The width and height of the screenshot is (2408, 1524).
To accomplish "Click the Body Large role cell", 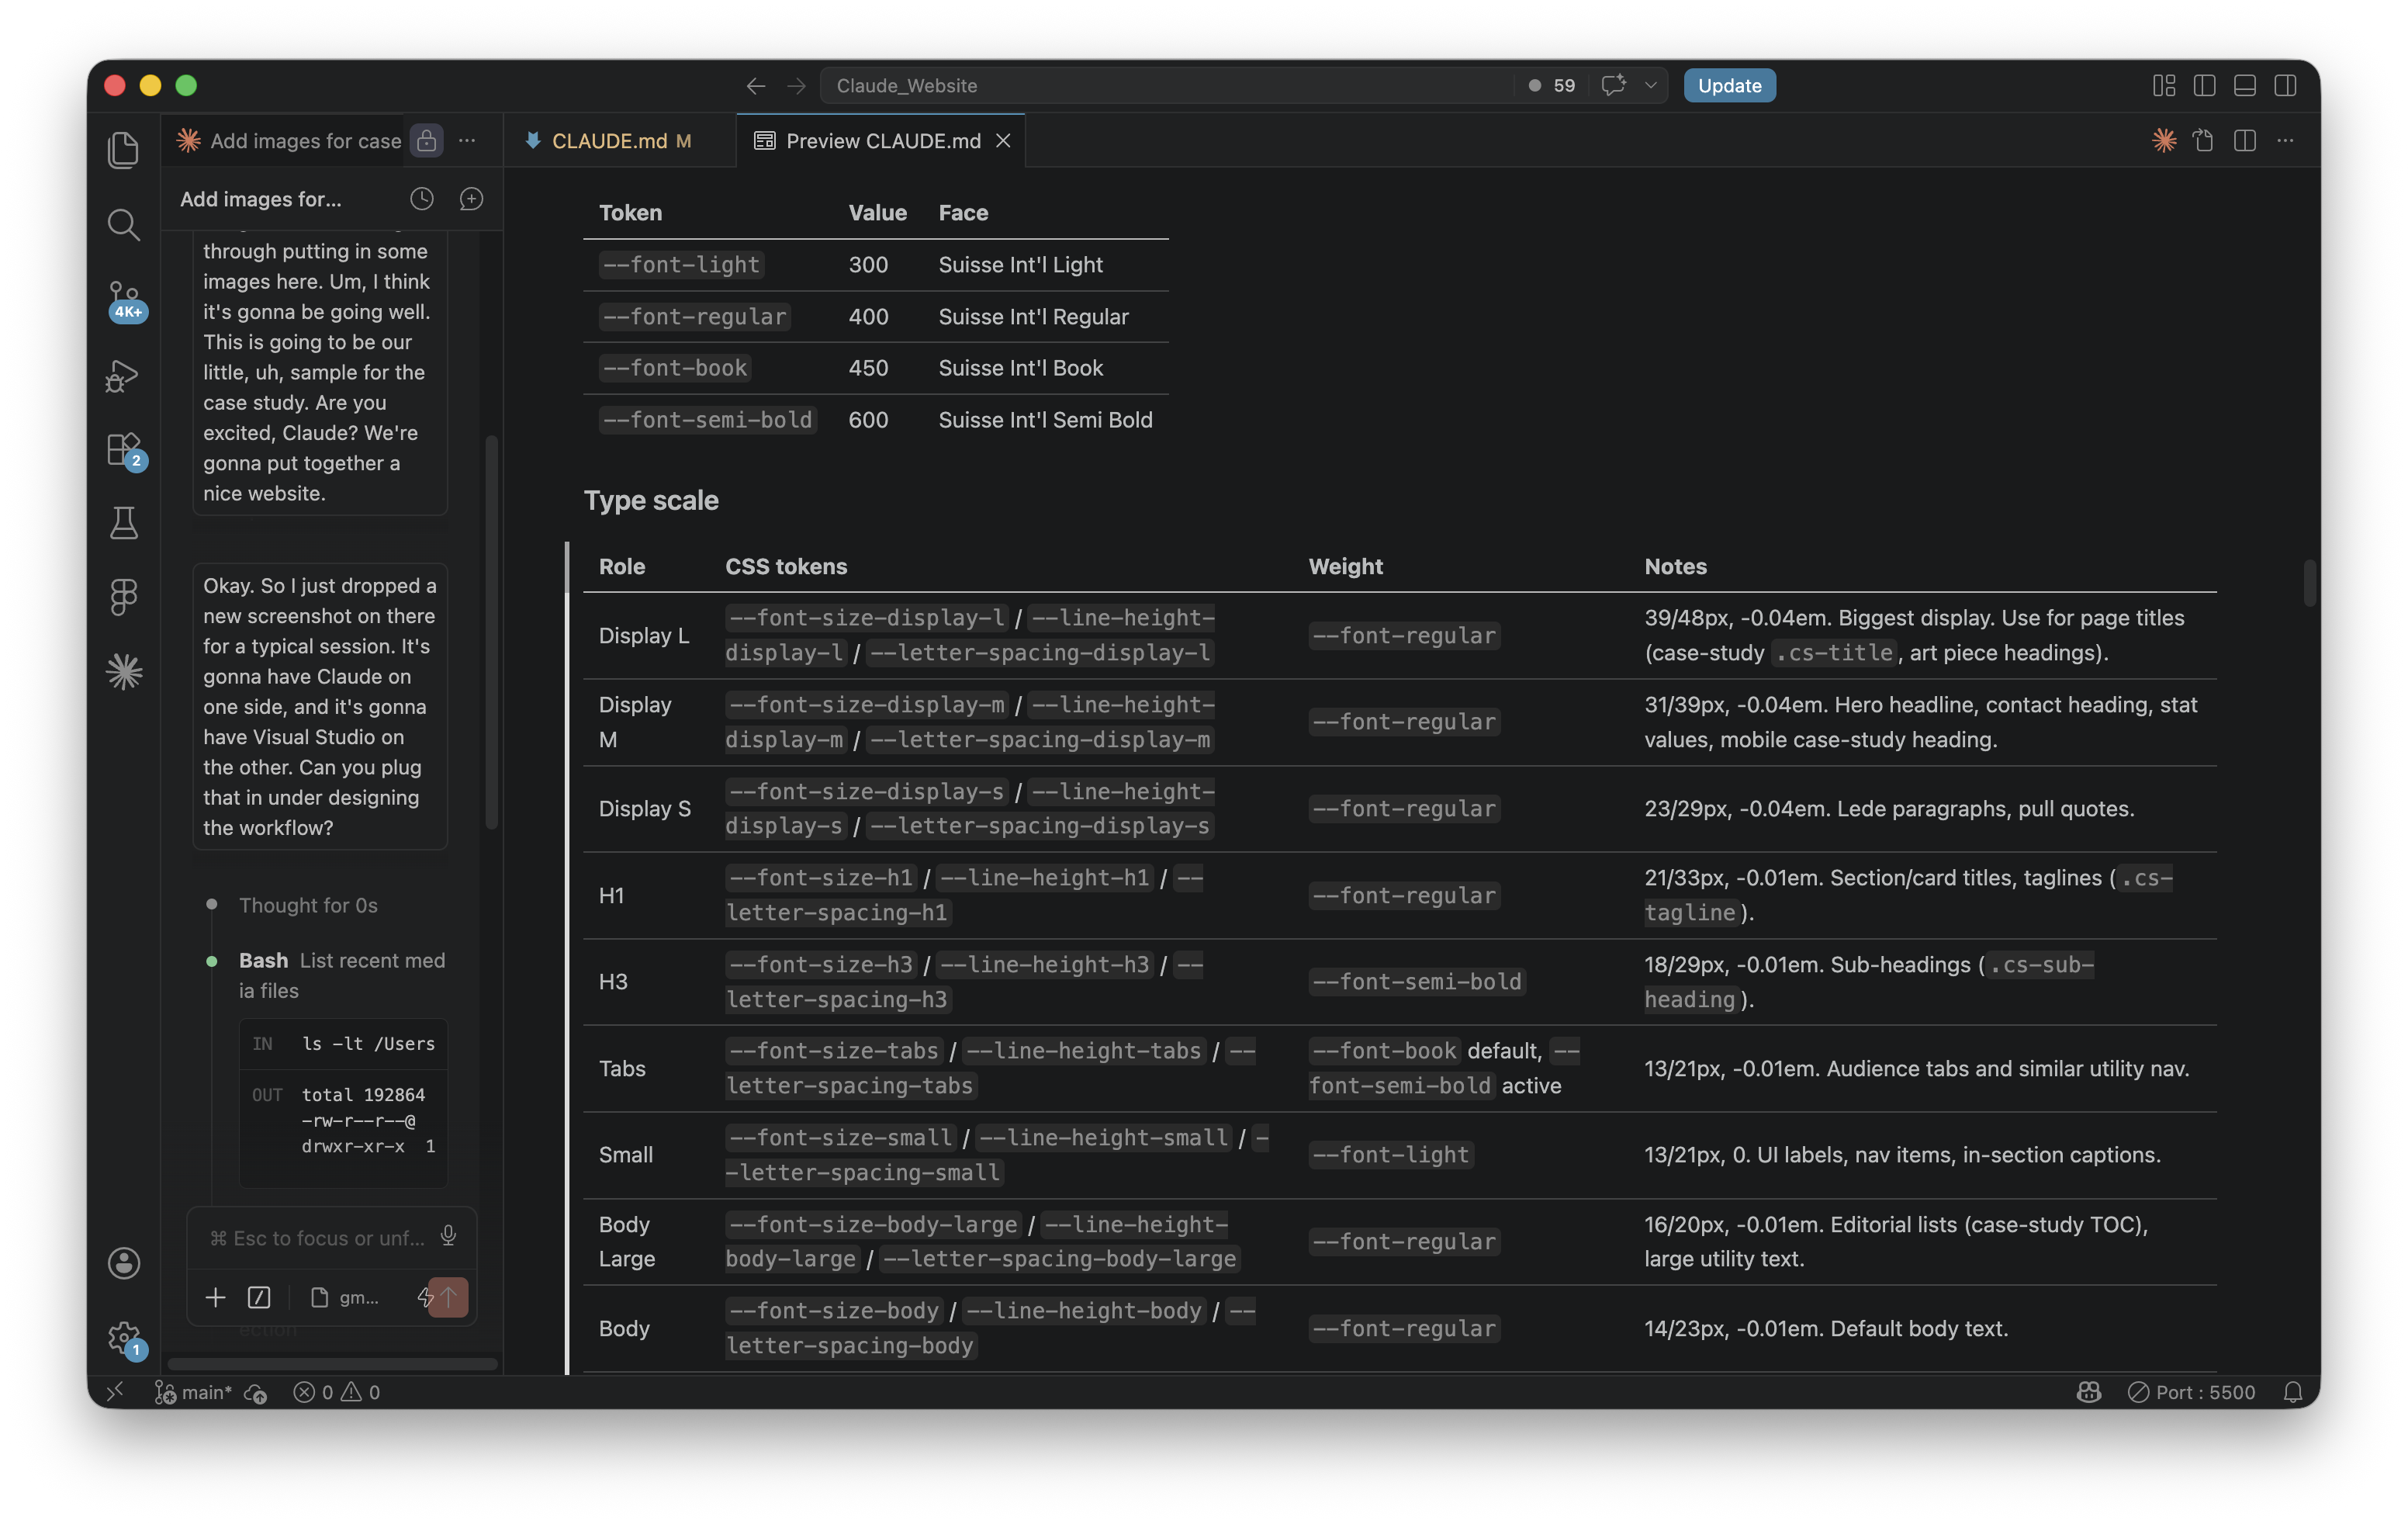I will click(626, 1241).
